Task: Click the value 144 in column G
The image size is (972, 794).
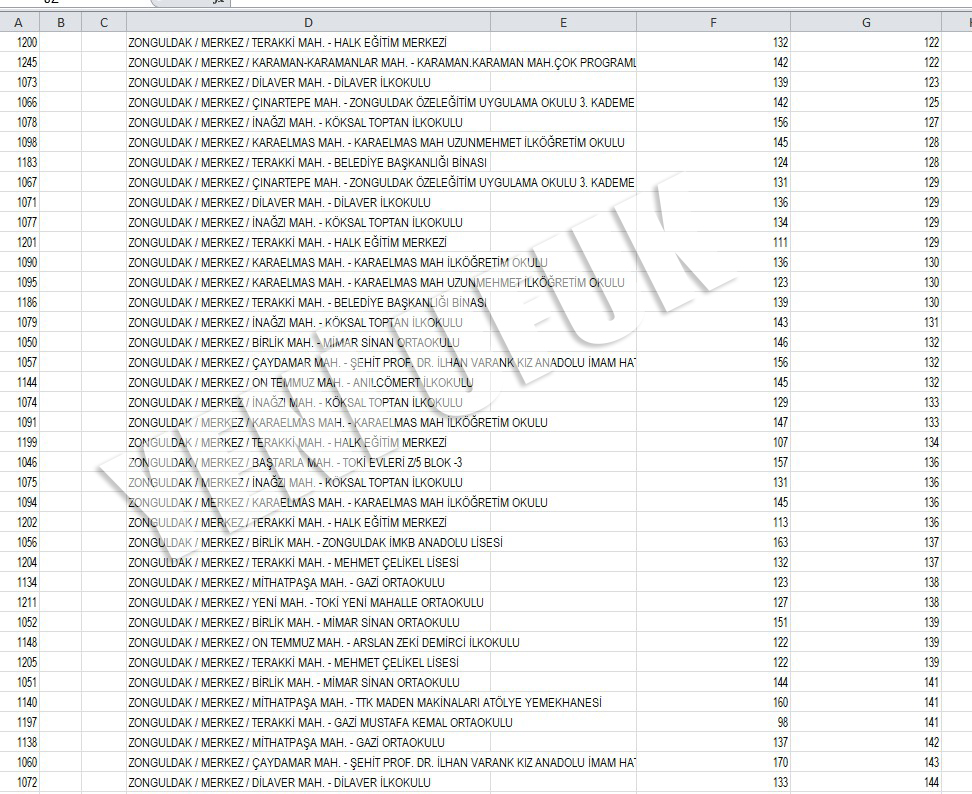Action: click(931, 782)
